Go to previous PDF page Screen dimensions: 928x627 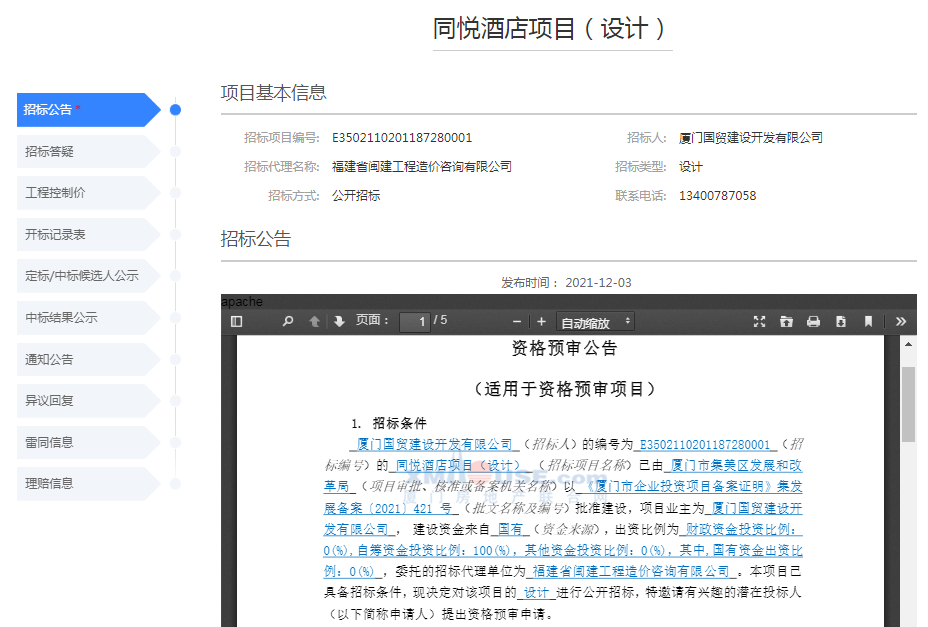click(x=314, y=321)
